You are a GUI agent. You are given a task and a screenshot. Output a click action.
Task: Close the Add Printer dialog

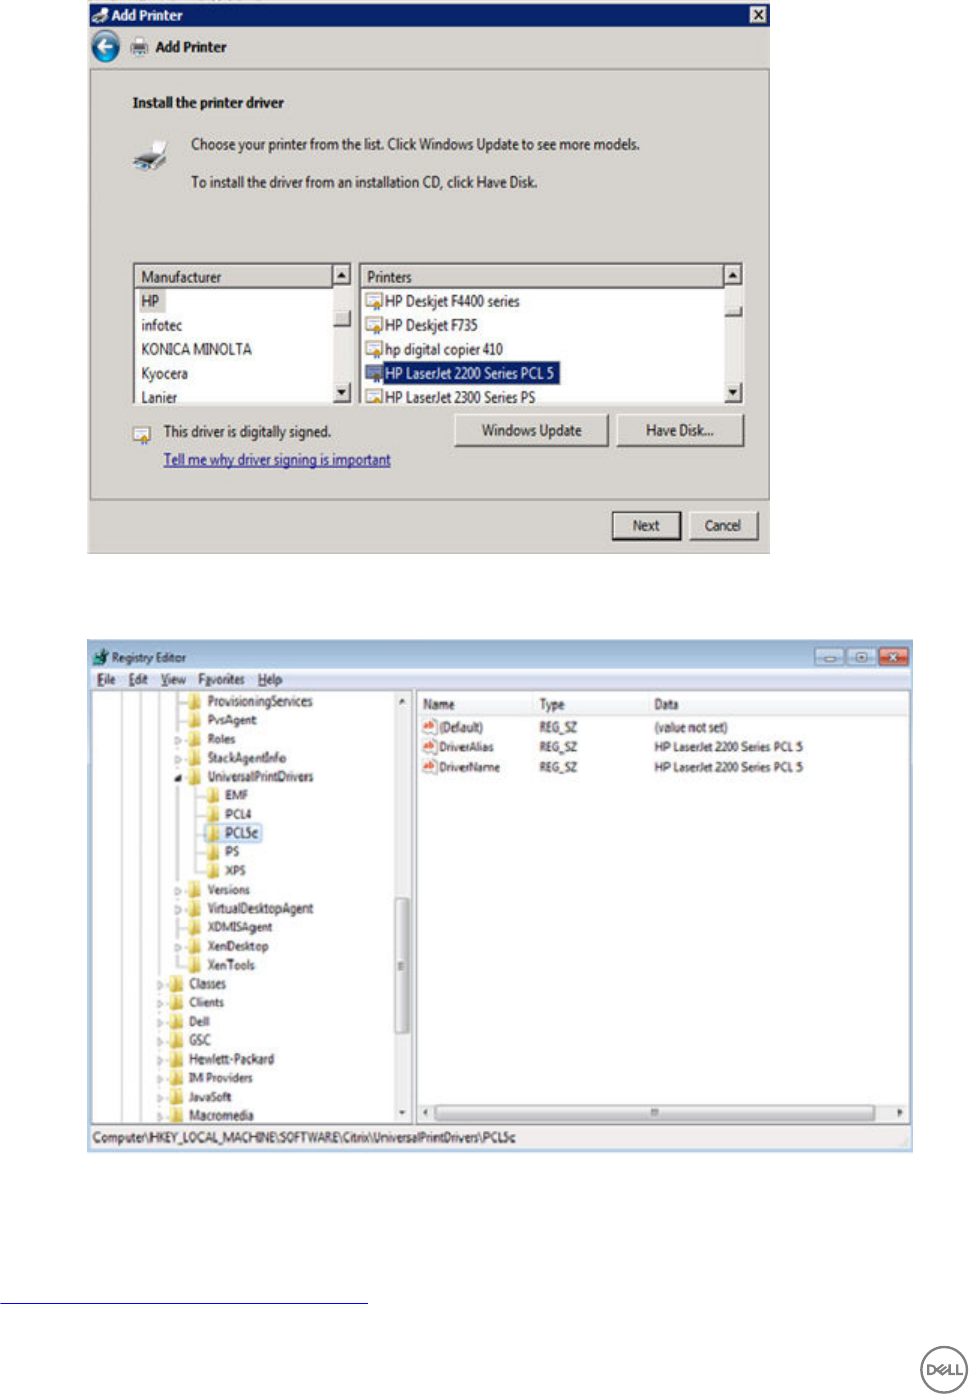[758, 14]
